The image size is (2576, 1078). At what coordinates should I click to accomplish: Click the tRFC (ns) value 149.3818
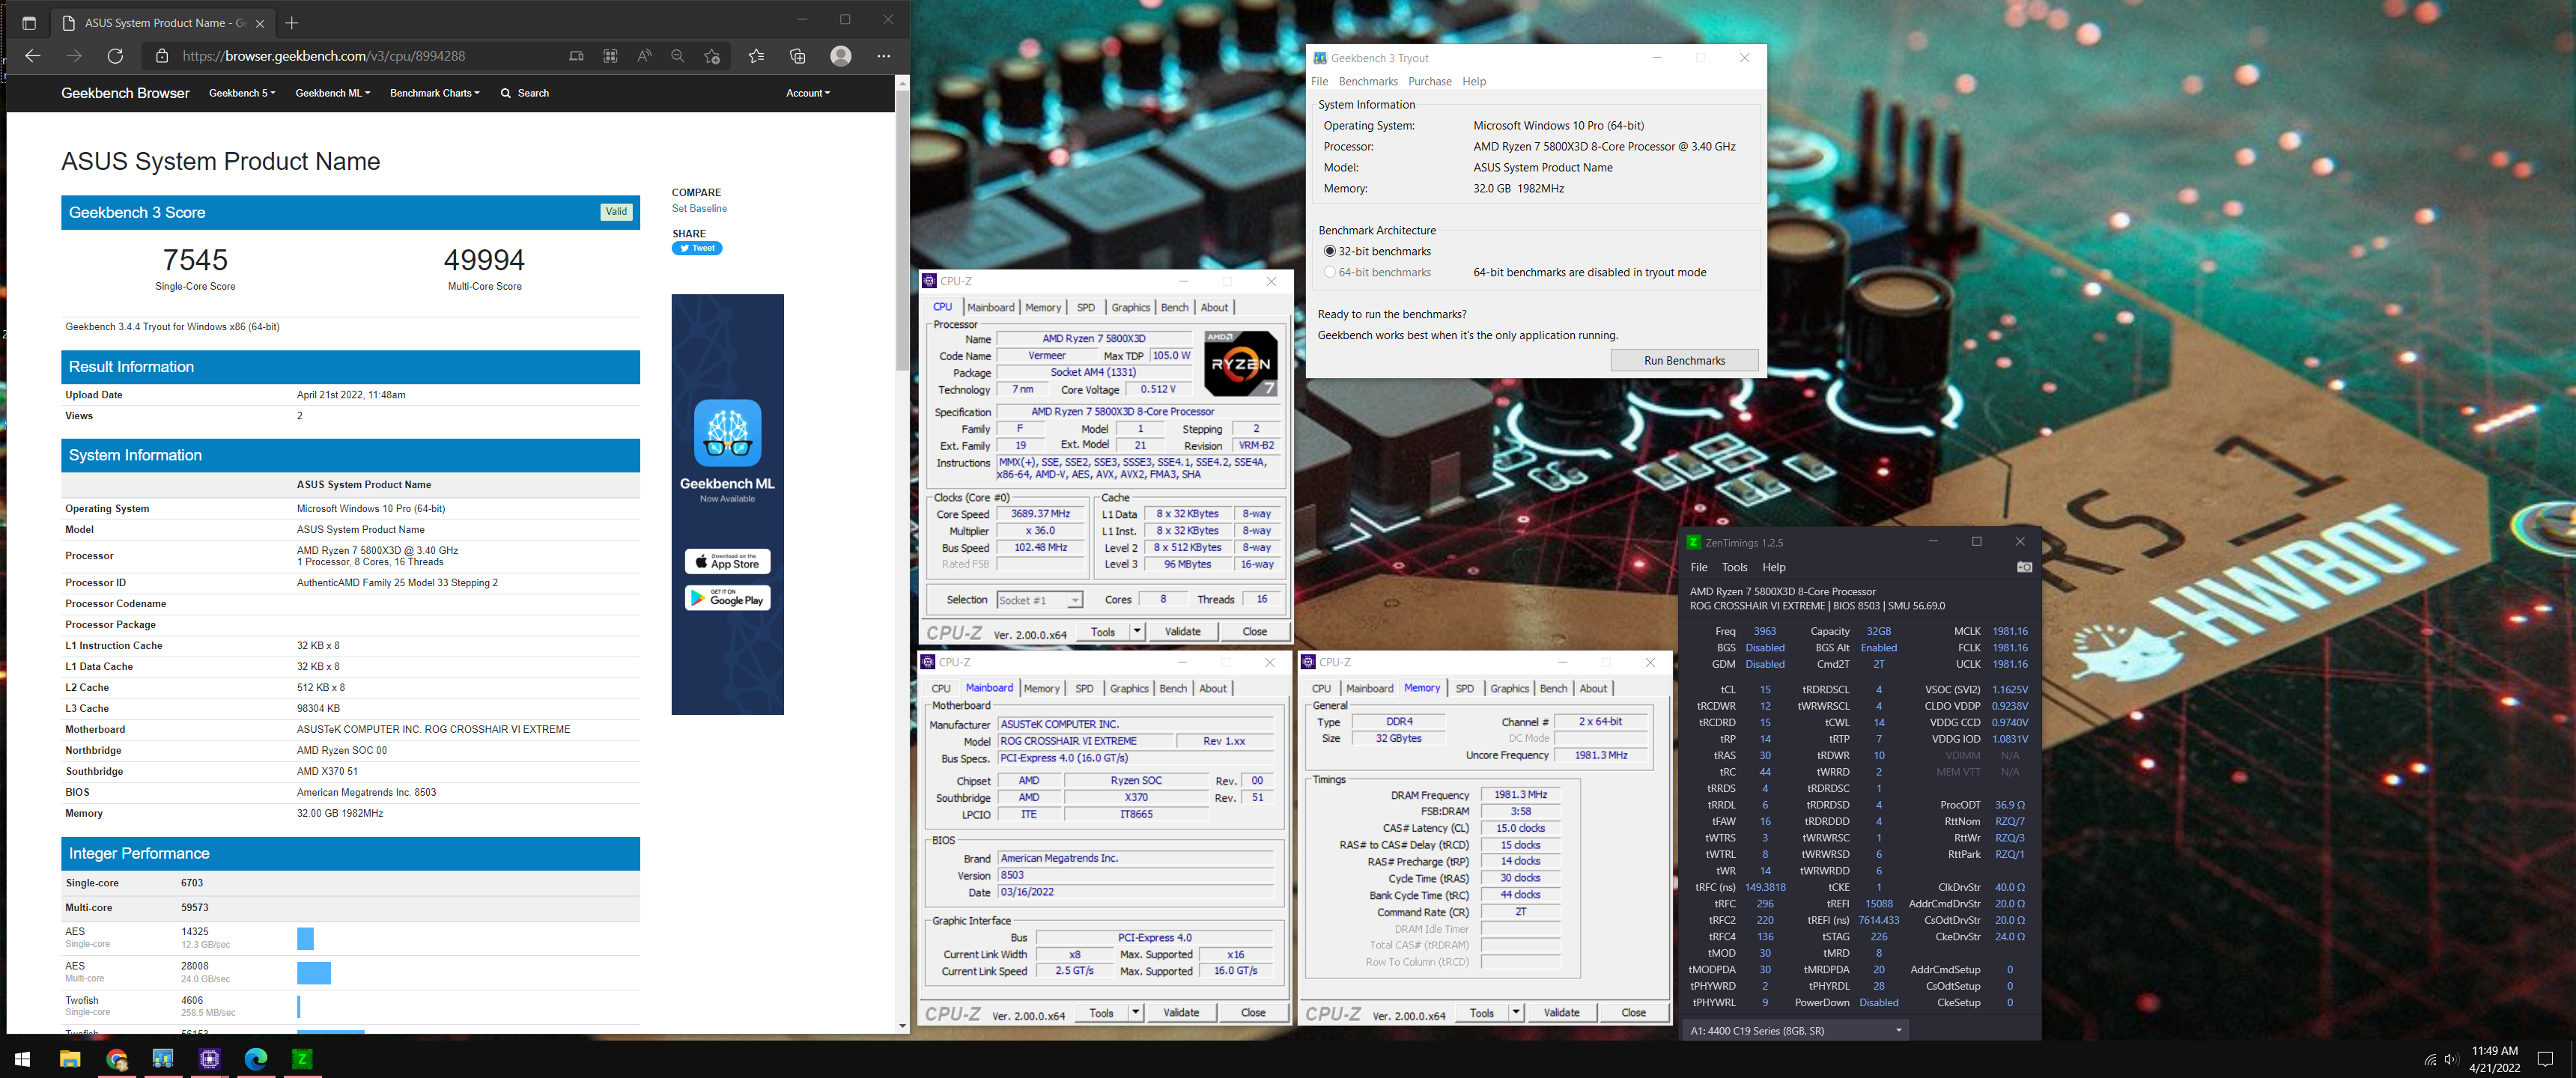(1765, 887)
